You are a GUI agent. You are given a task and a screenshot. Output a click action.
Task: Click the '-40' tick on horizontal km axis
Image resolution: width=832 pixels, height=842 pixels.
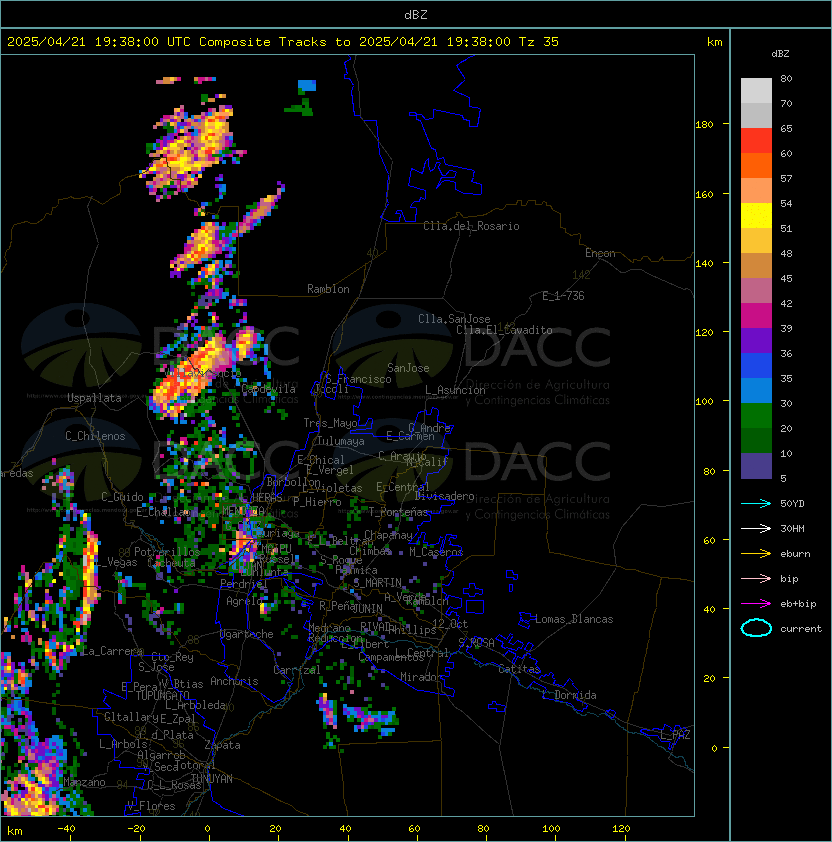[x=66, y=829]
